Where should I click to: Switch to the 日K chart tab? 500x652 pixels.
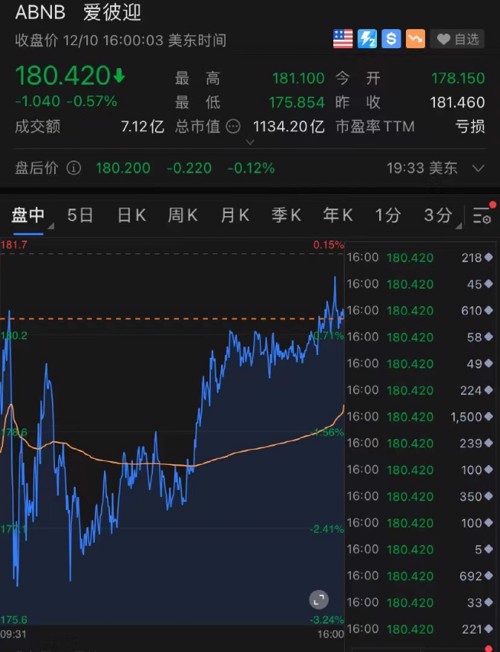coord(131,215)
